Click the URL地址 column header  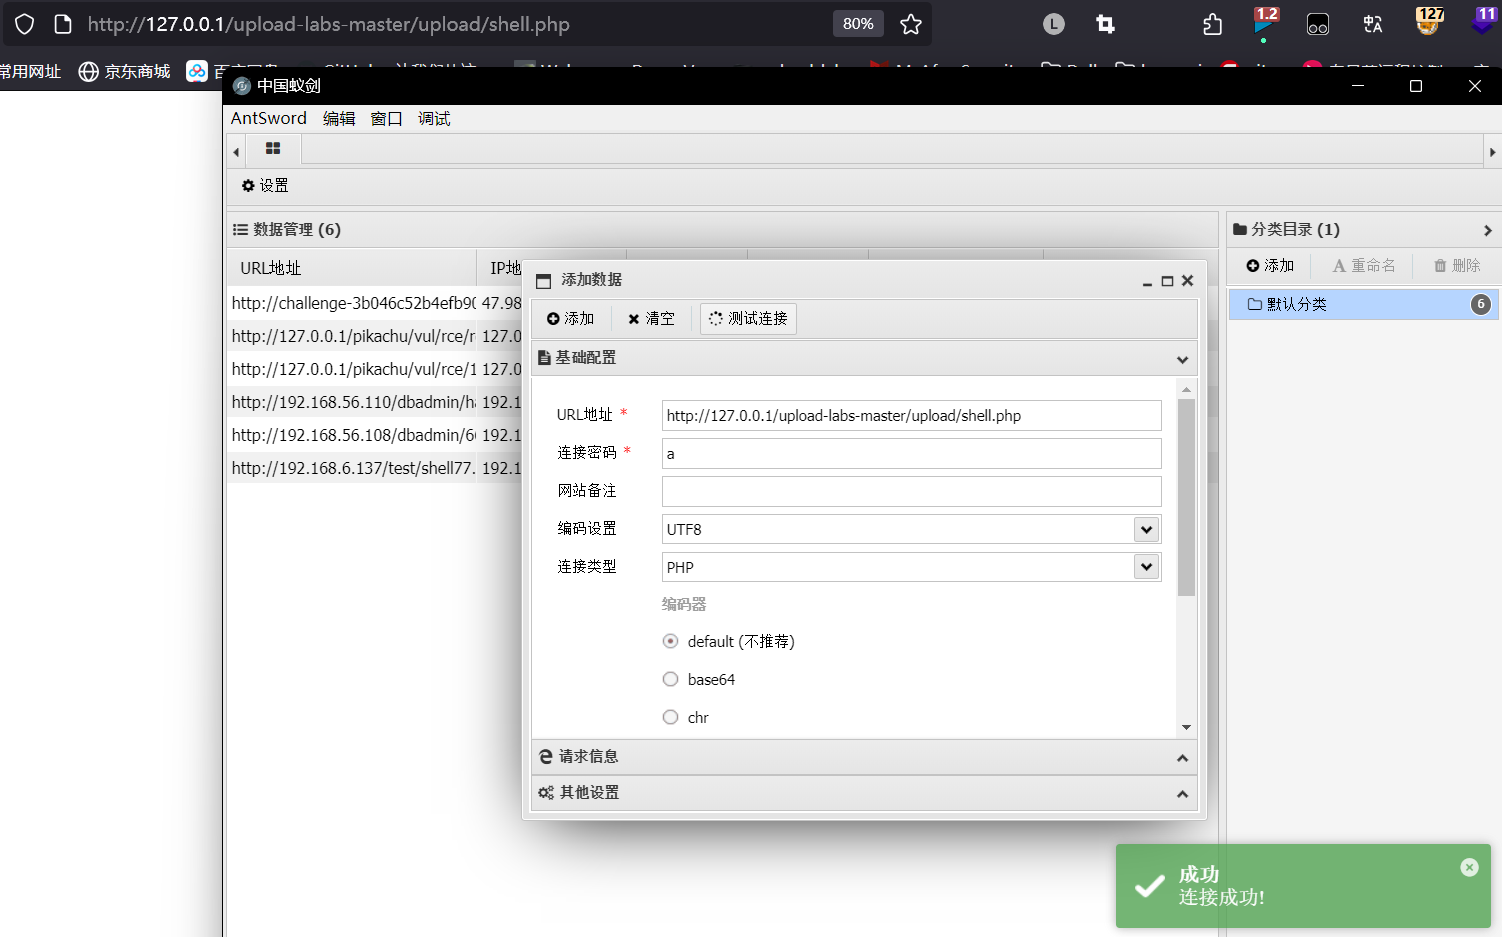(x=352, y=268)
